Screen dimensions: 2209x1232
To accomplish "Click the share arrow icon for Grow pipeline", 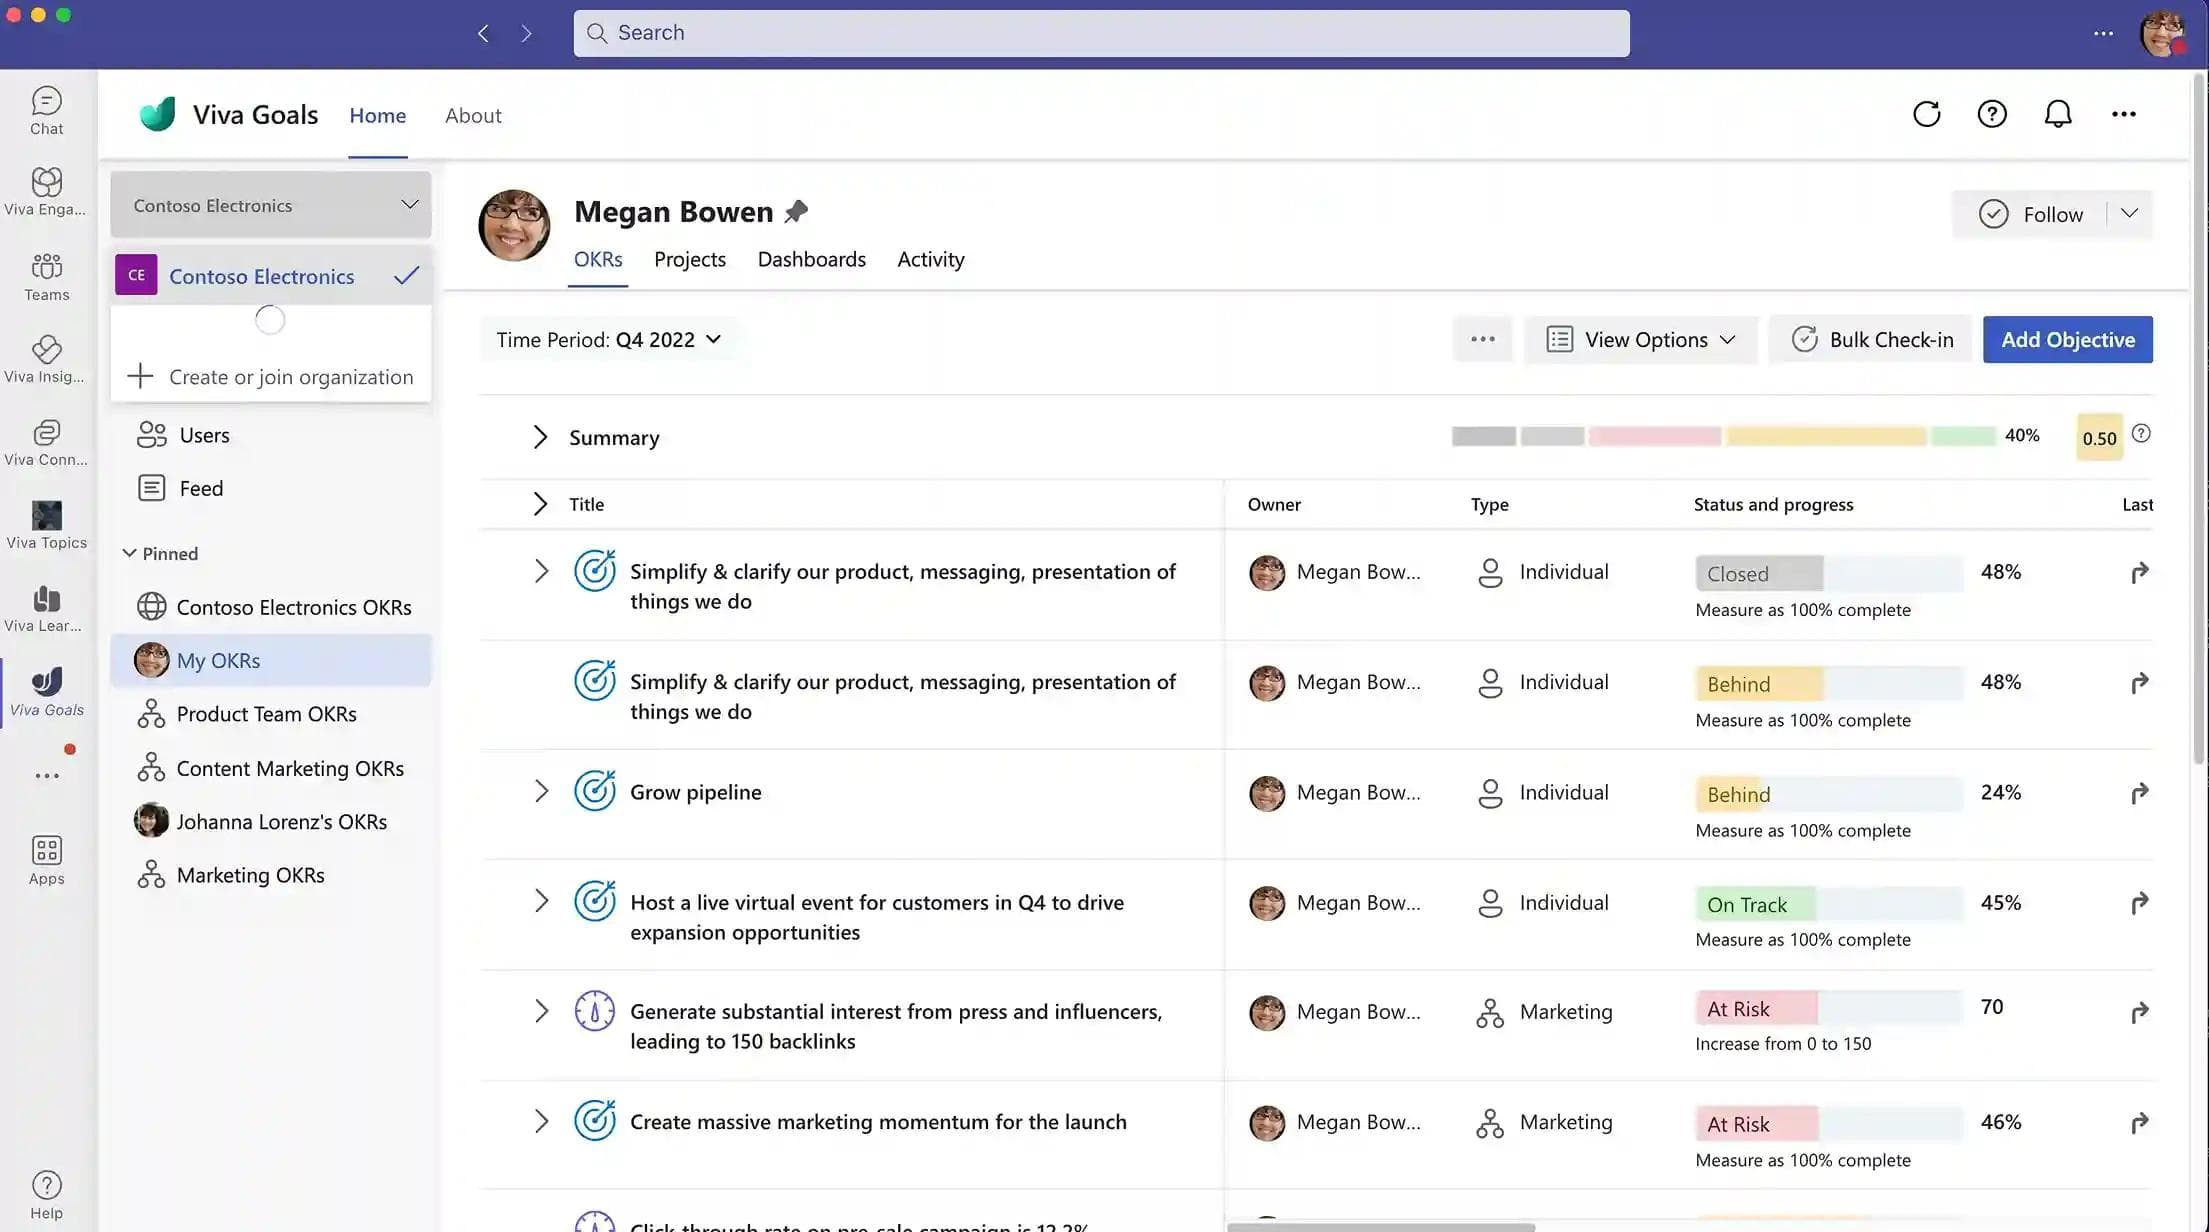I will [x=2138, y=793].
